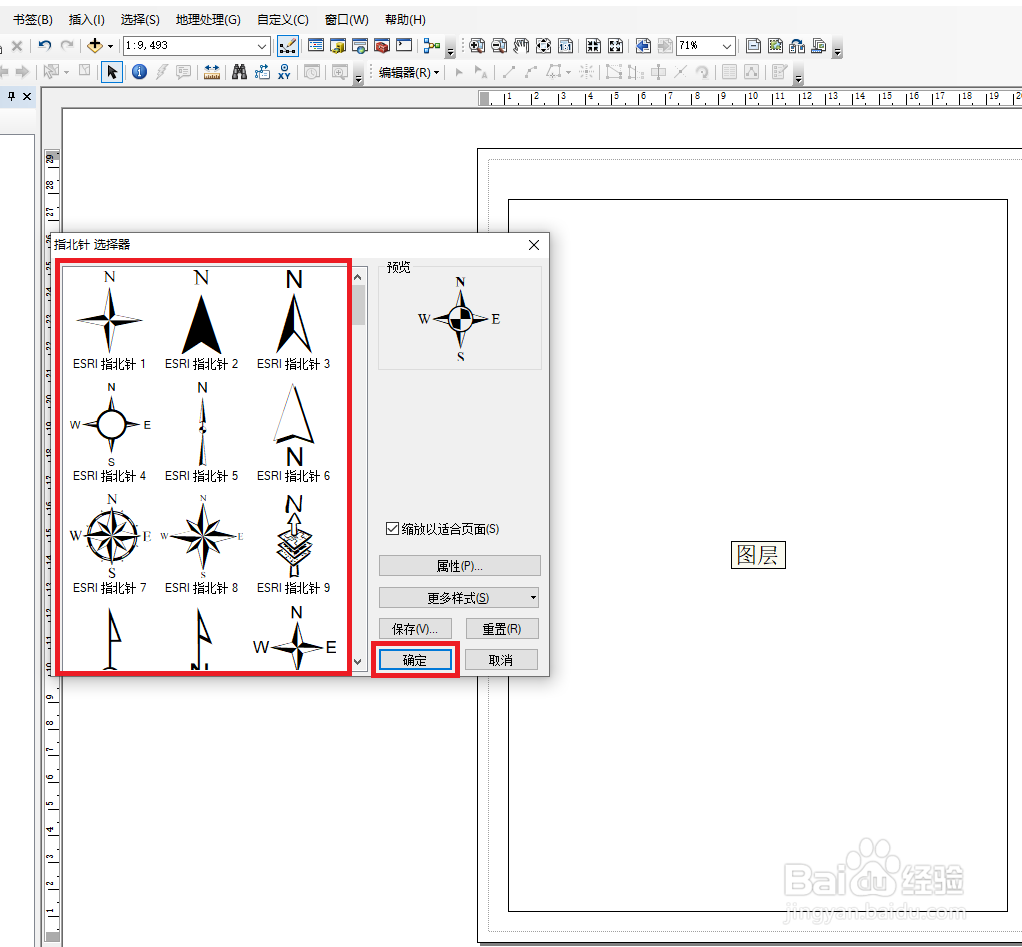Screen dimensions: 1022x947
Task: Go back to previous layout extent
Action: pyautogui.click(x=643, y=46)
